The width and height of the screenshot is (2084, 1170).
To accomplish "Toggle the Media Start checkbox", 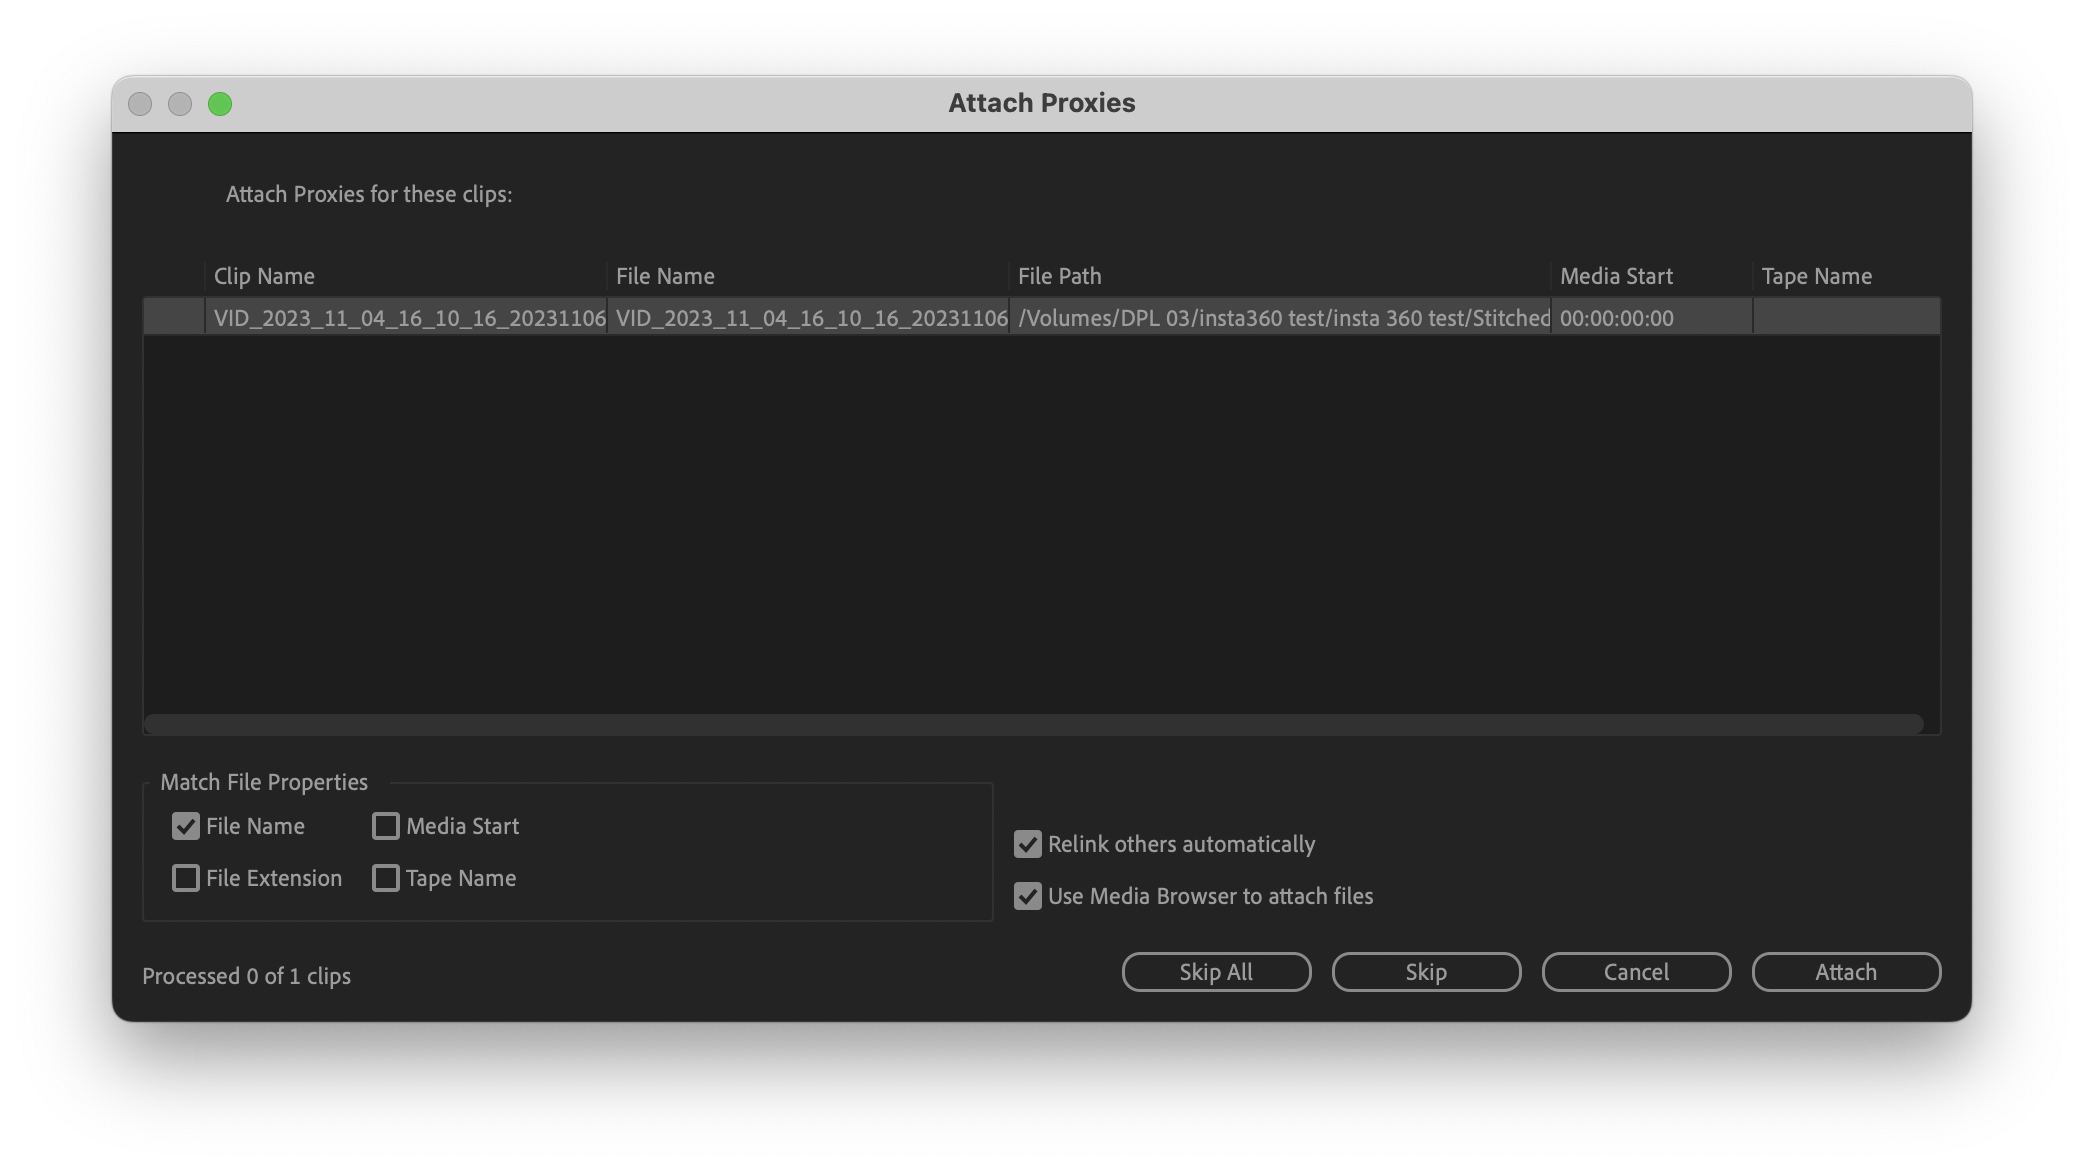I will [386, 826].
